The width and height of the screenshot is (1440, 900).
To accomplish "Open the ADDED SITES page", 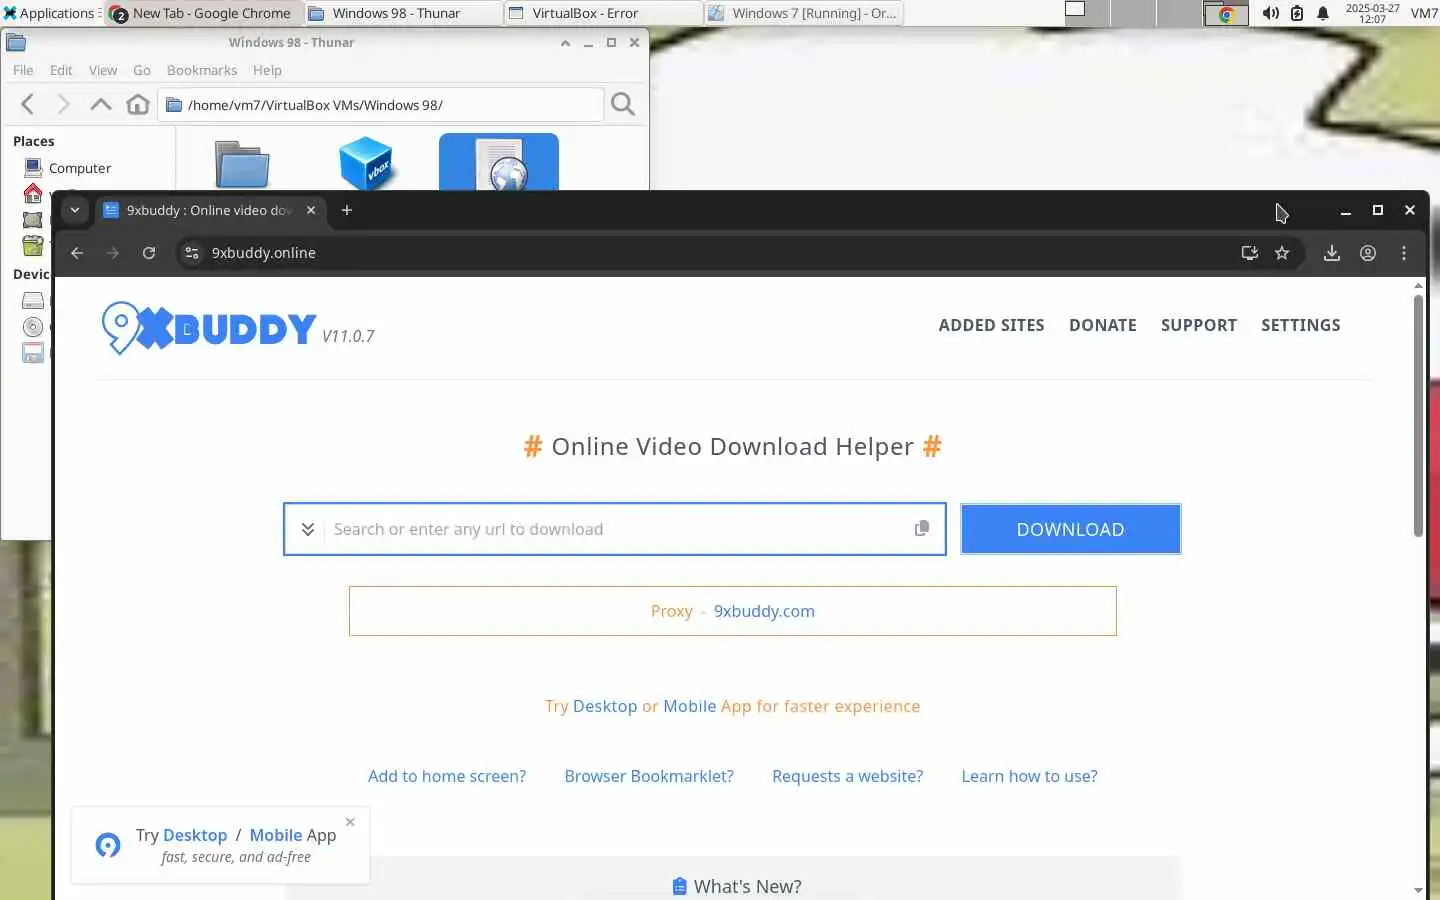I will (x=991, y=325).
